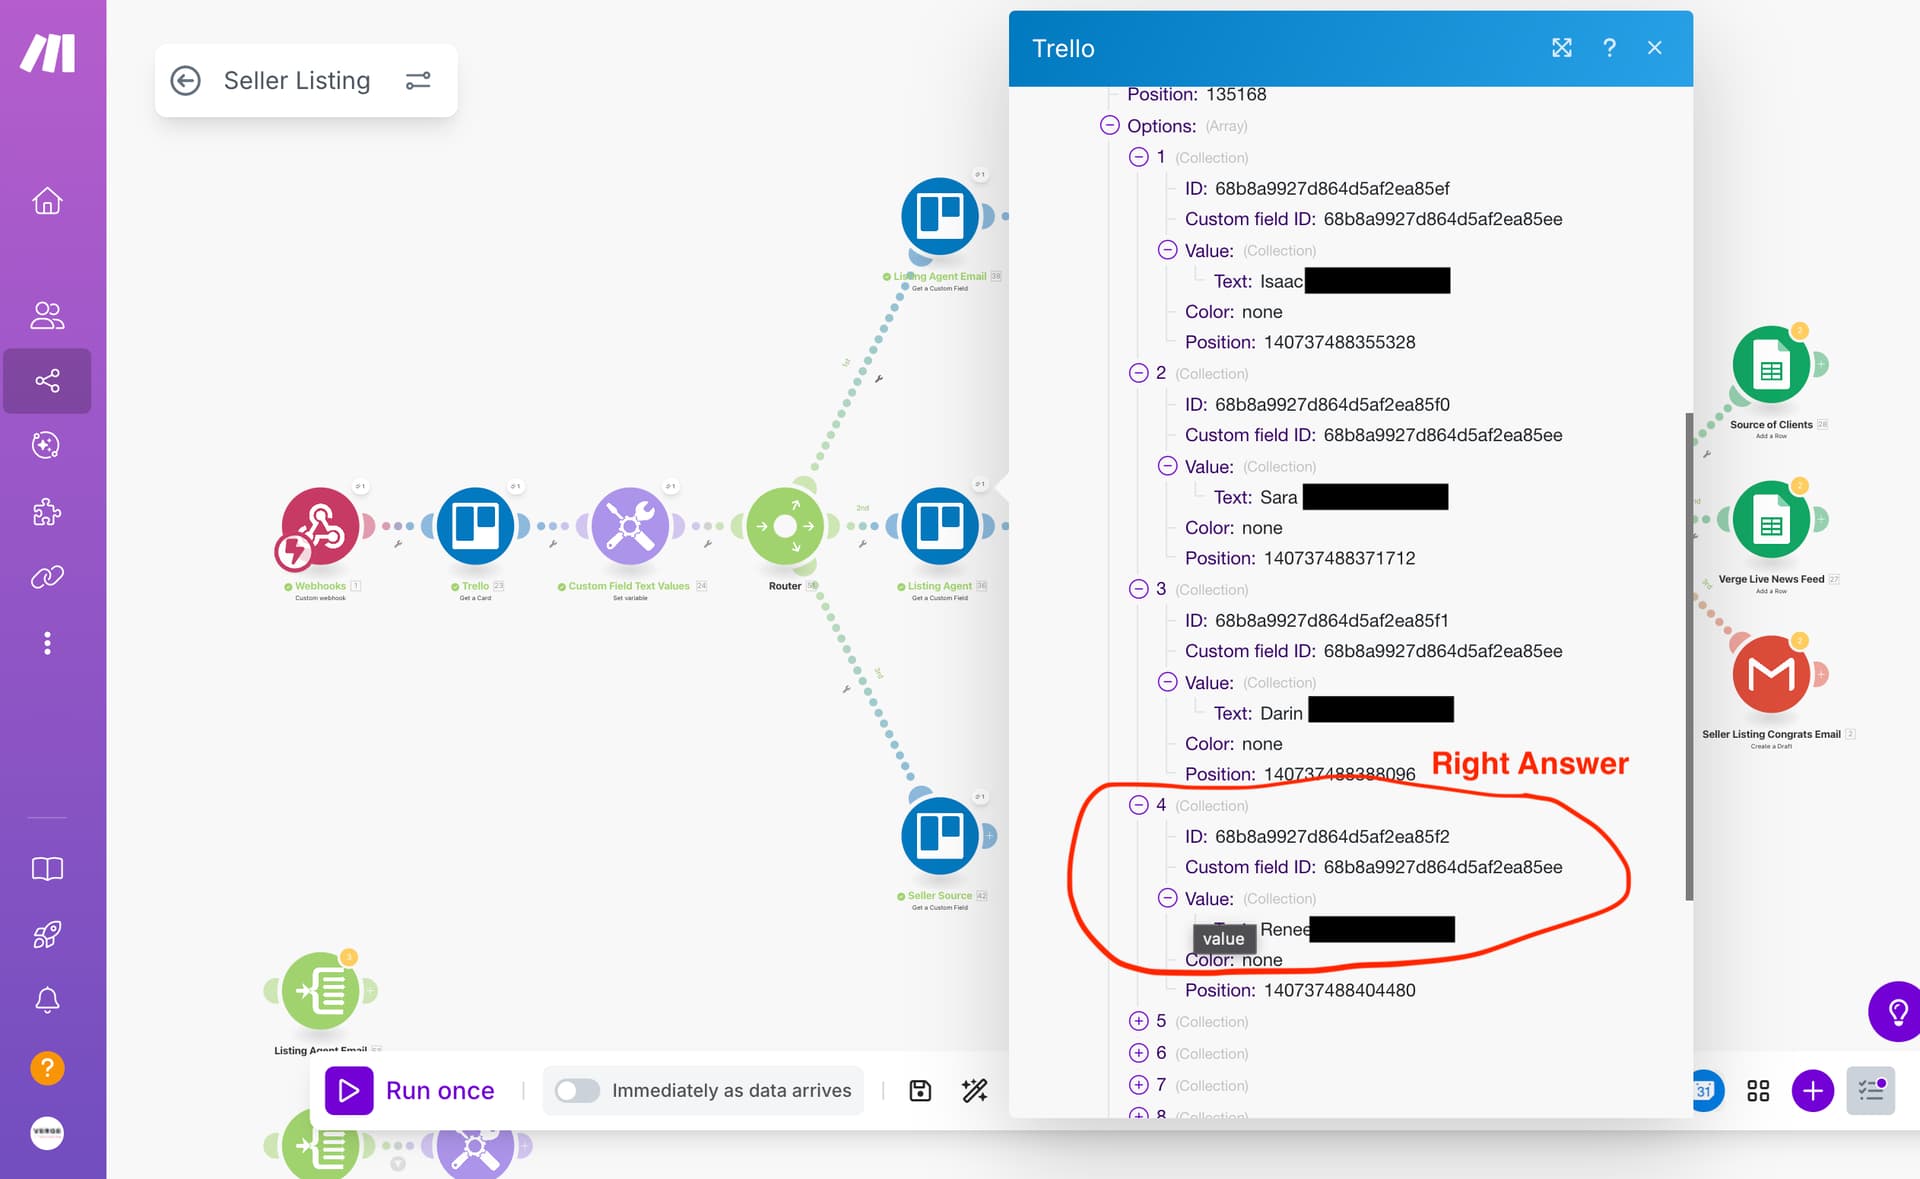This screenshot has width=1920, height=1179.
Task: Collapse the Options array
Action: 1110,125
